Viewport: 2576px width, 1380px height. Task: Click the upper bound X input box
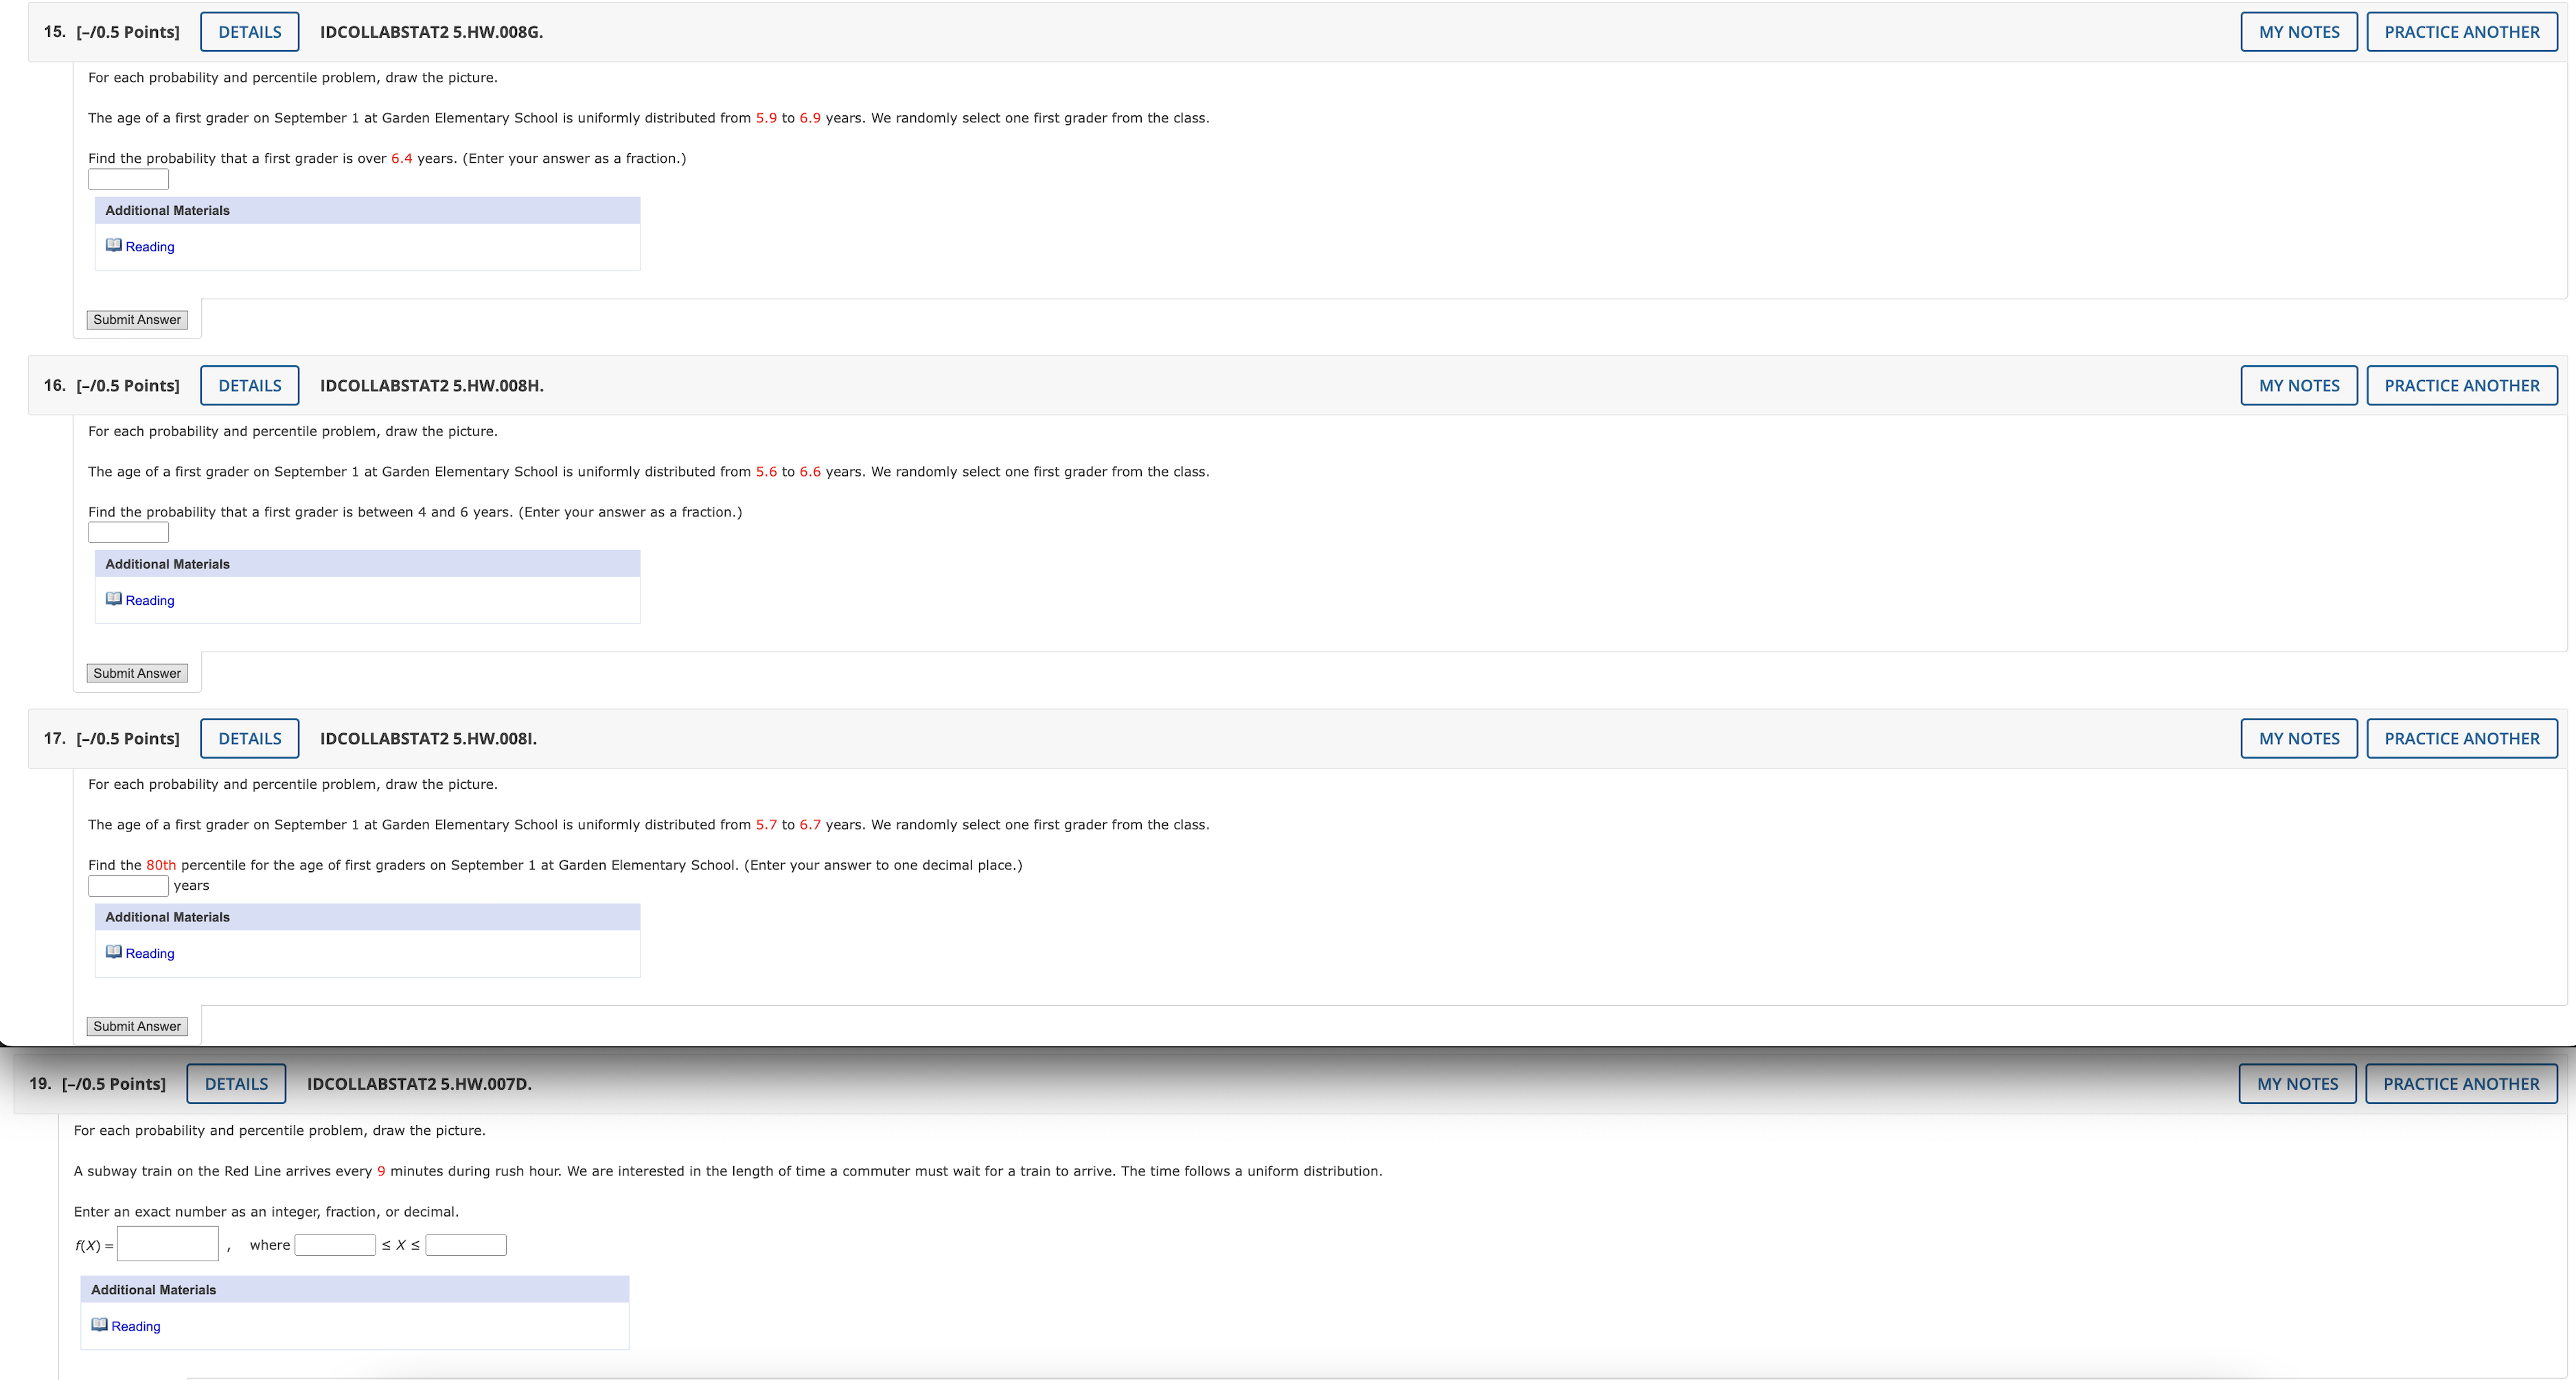coord(465,1245)
